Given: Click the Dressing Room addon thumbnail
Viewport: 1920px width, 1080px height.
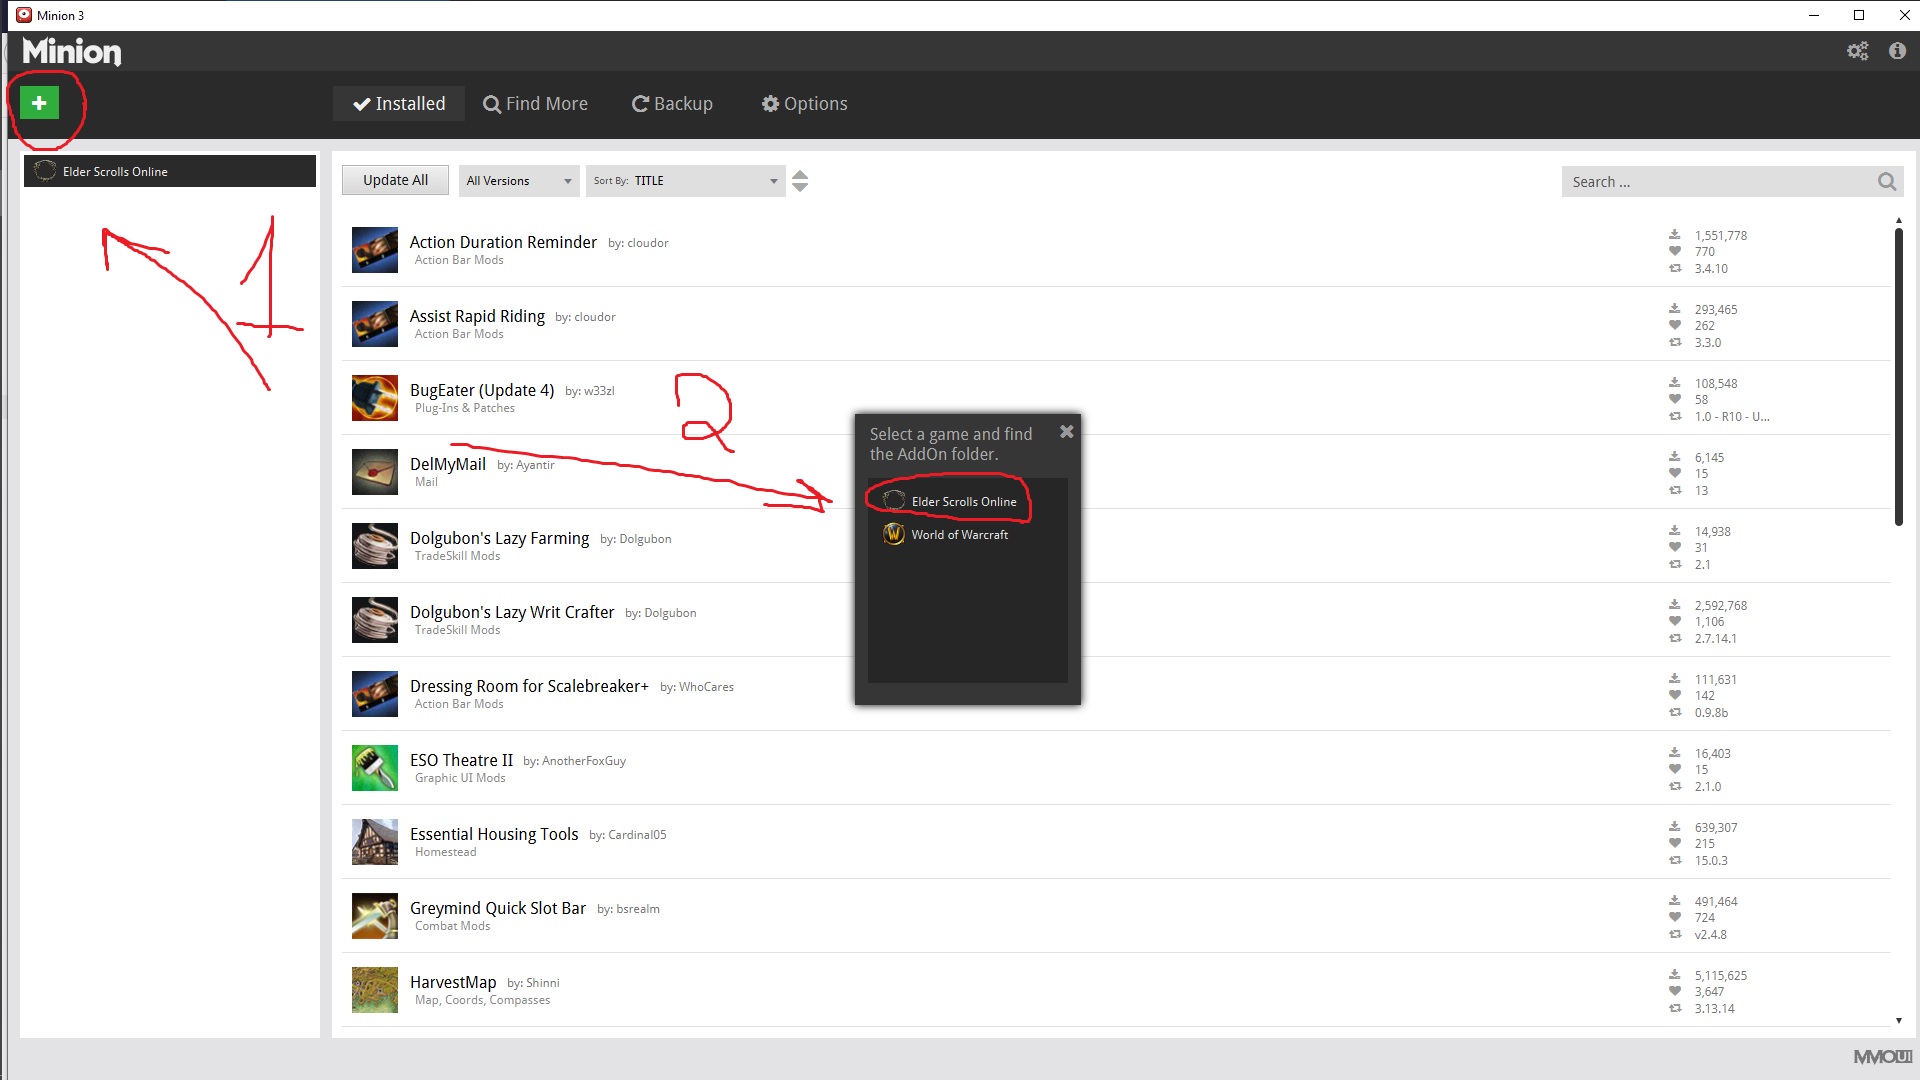Looking at the screenshot, I should (x=375, y=694).
